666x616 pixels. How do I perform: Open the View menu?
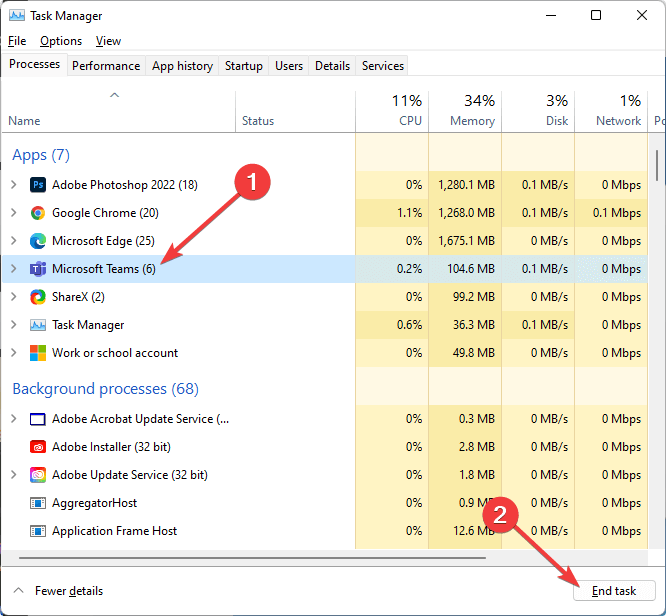(108, 41)
